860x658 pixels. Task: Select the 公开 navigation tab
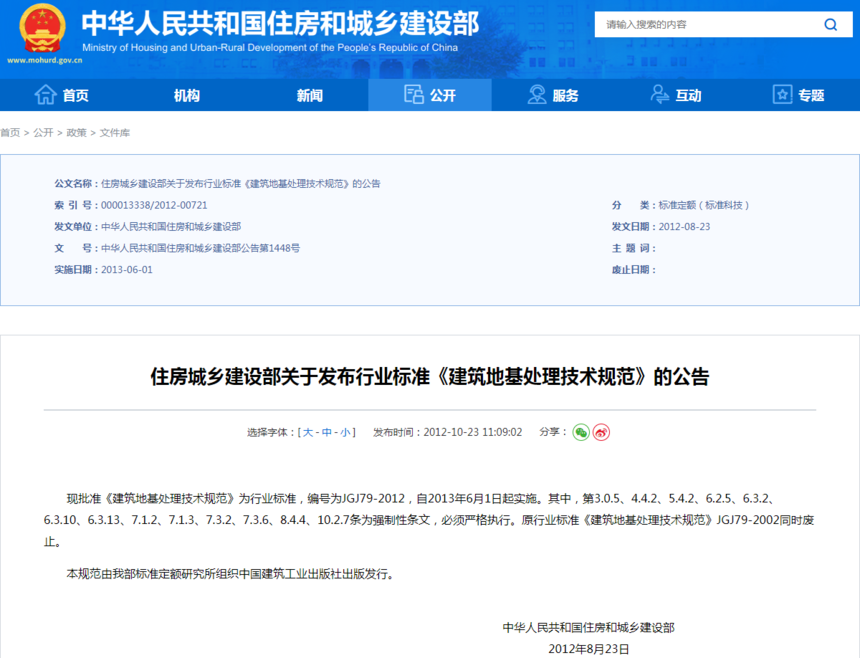tap(430, 95)
